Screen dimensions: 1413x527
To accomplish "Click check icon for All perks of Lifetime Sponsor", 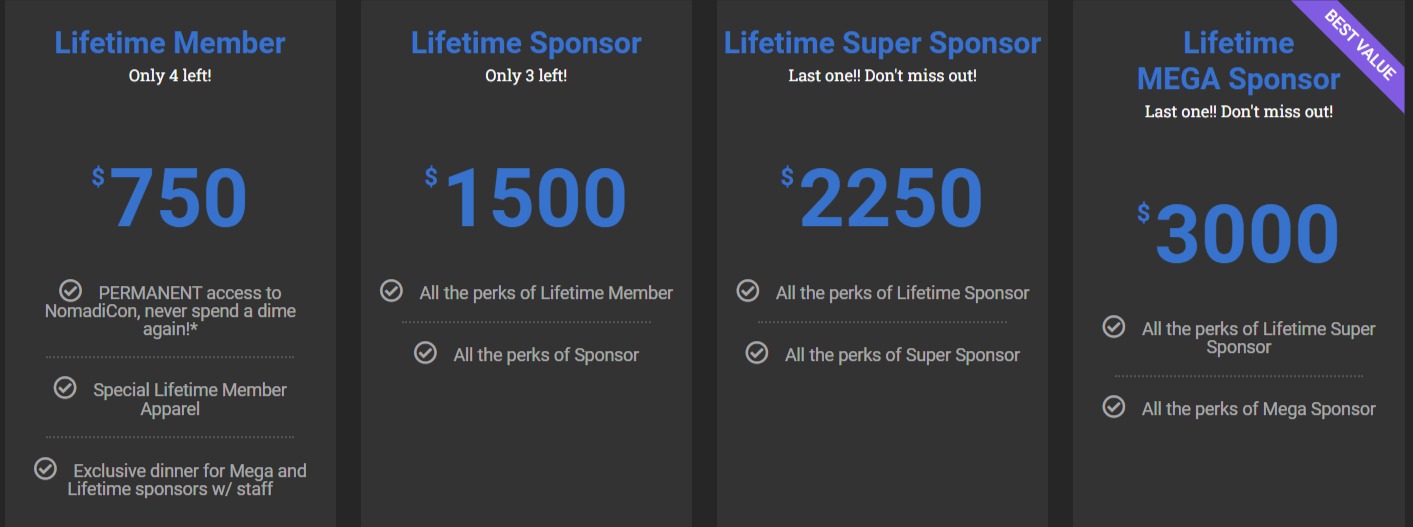I will pyautogui.click(x=747, y=291).
